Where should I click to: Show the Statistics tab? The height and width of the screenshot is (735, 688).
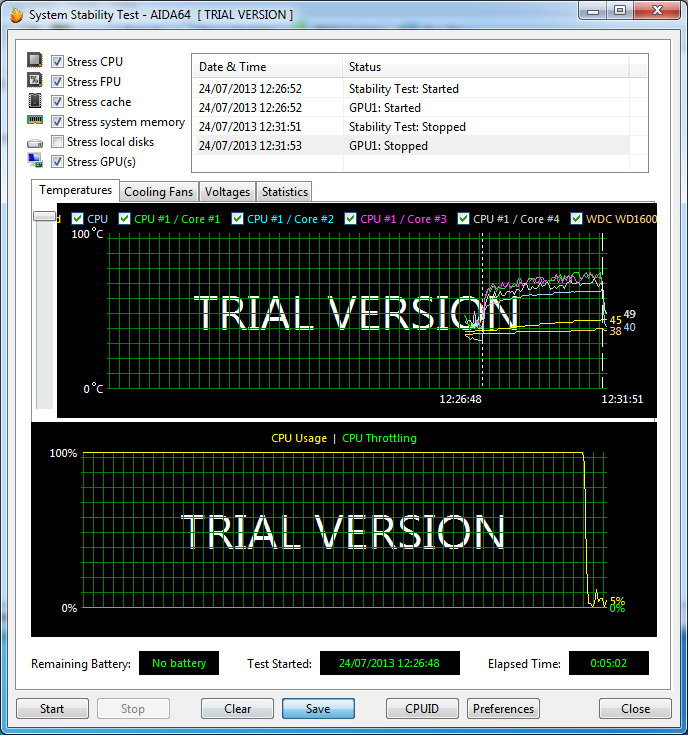tap(285, 191)
